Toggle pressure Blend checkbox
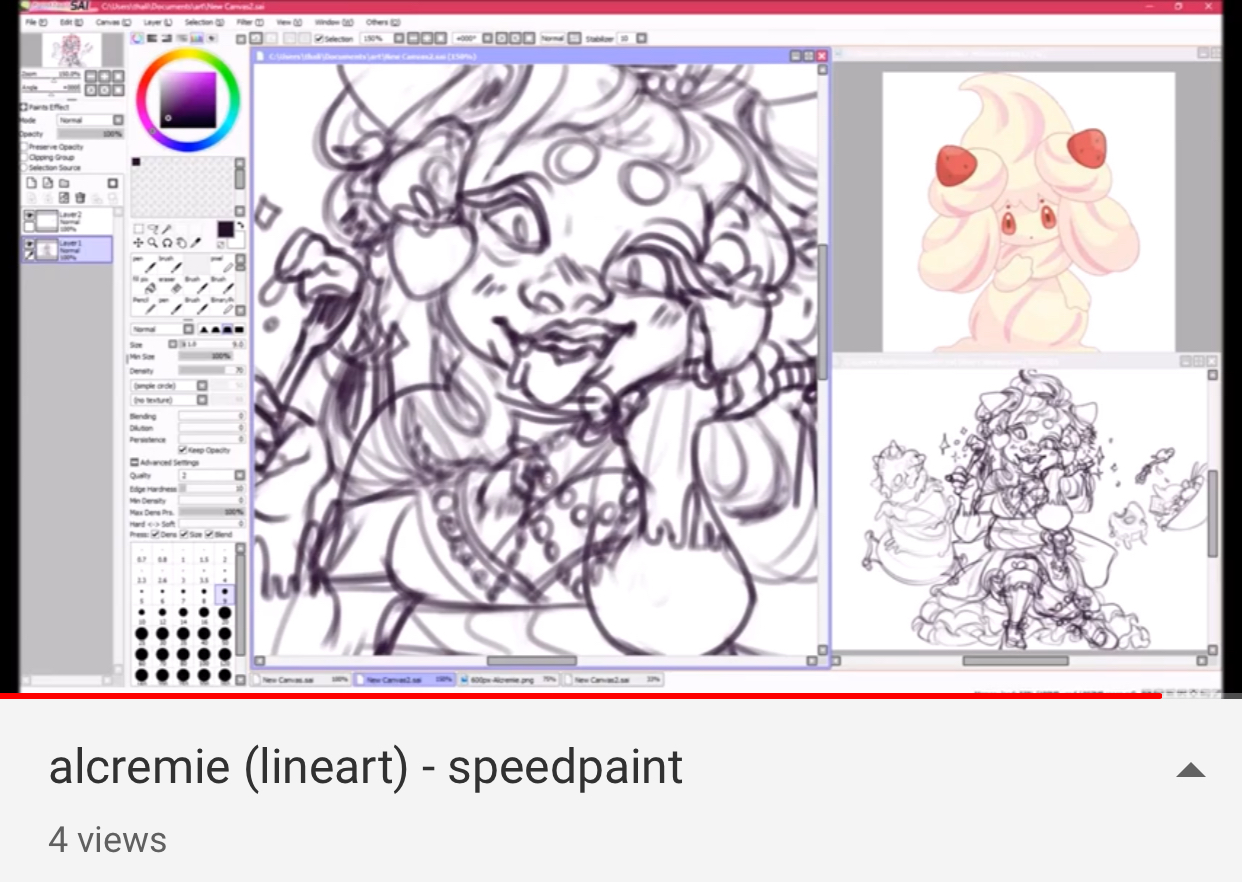1242x882 pixels. pos(209,534)
